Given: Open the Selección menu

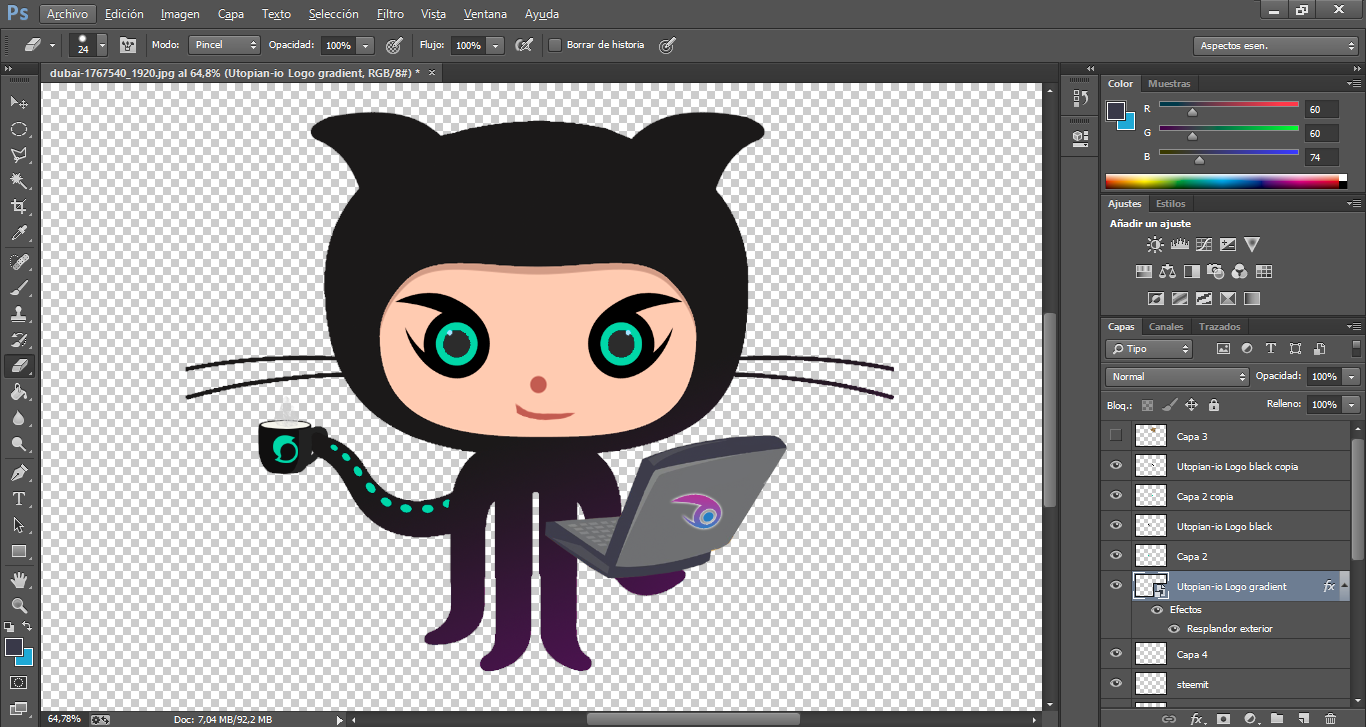Looking at the screenshot, I should pos(334,14).
